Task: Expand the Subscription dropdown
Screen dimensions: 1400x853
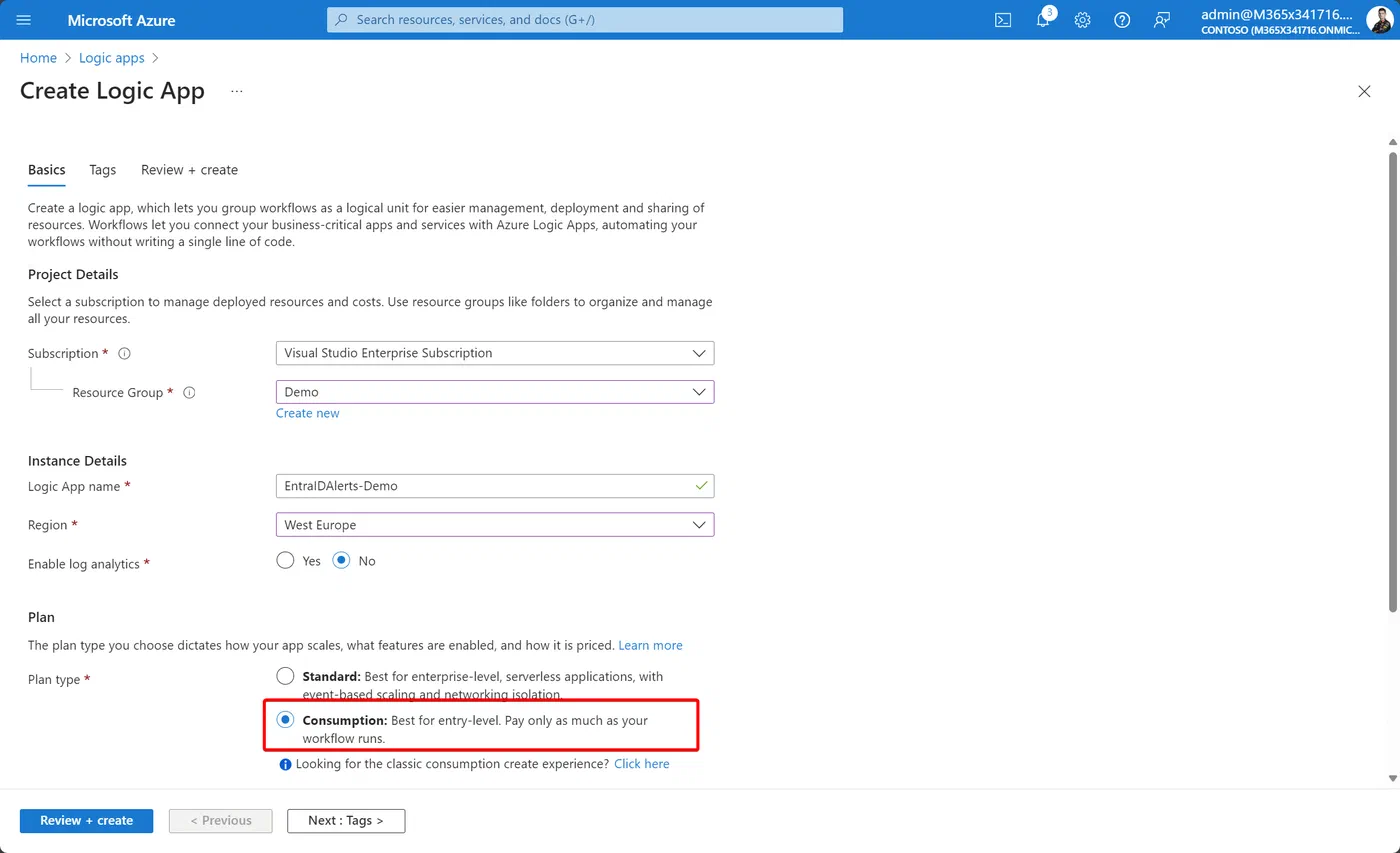Action: coord(495,353)
